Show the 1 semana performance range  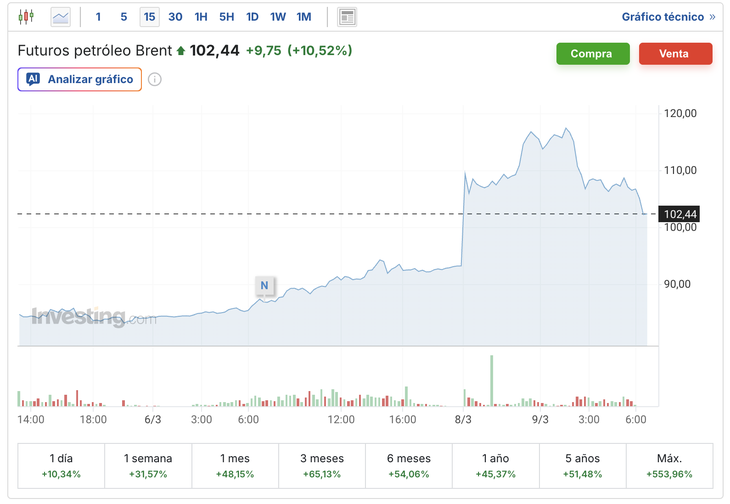(x=148, y=465)
